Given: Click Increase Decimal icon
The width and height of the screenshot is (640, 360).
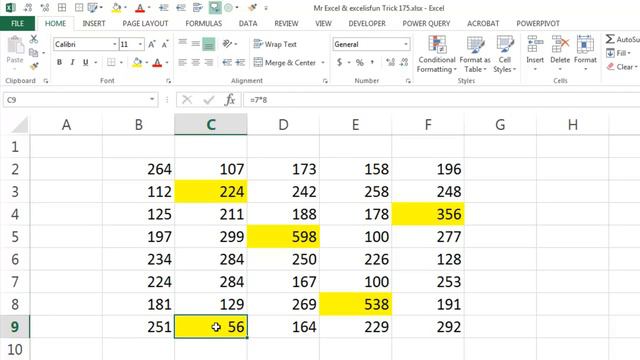Looking at the screenshot, I should pos(390,62).
